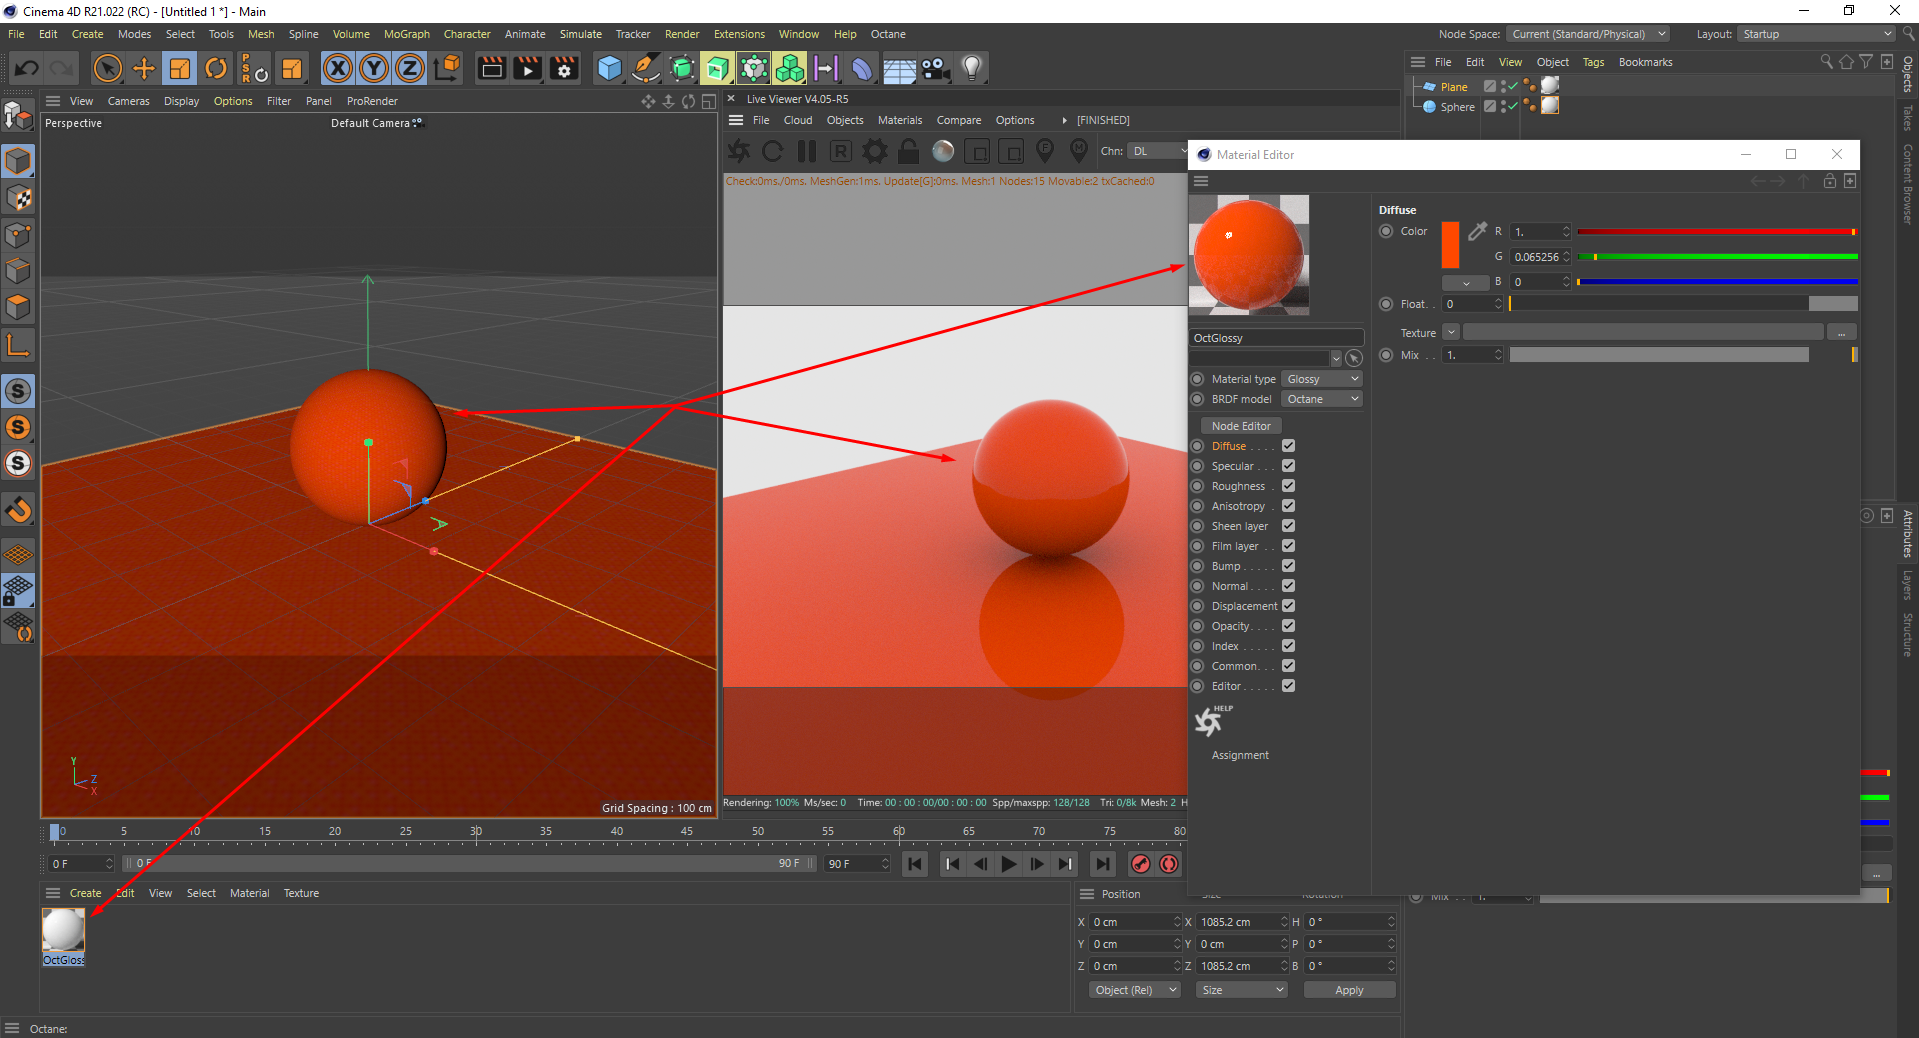Screen dimensions: 1919x1038
Task: Click the Undo arrow icon
Action: pos(27,68)
